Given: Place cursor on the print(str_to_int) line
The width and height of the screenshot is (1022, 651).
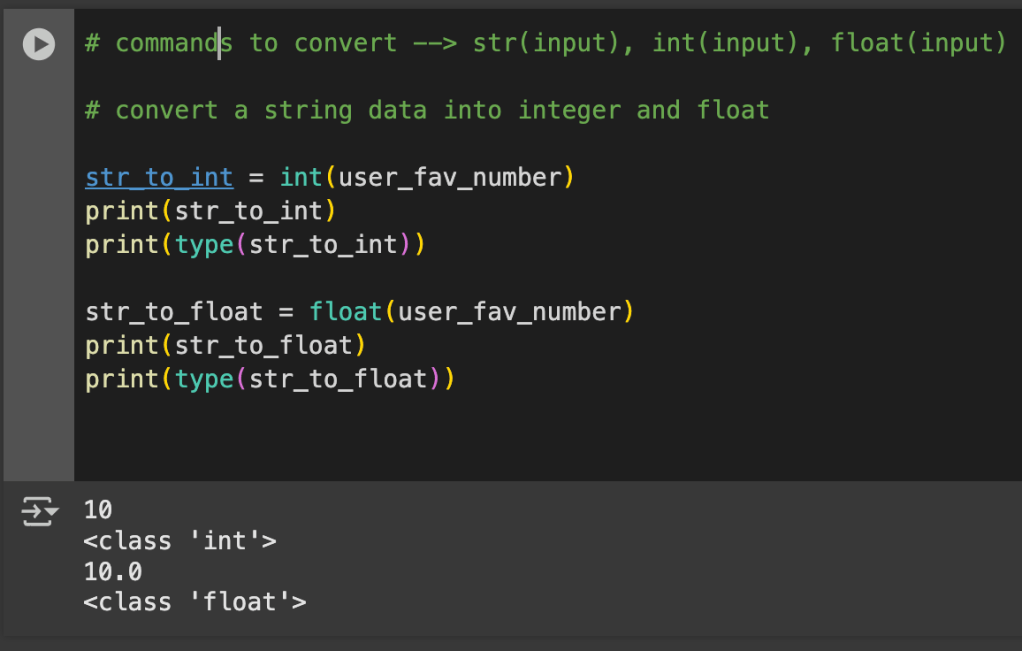Looking at the screenshot, I should pyautogui.click(x=210, y=211).
